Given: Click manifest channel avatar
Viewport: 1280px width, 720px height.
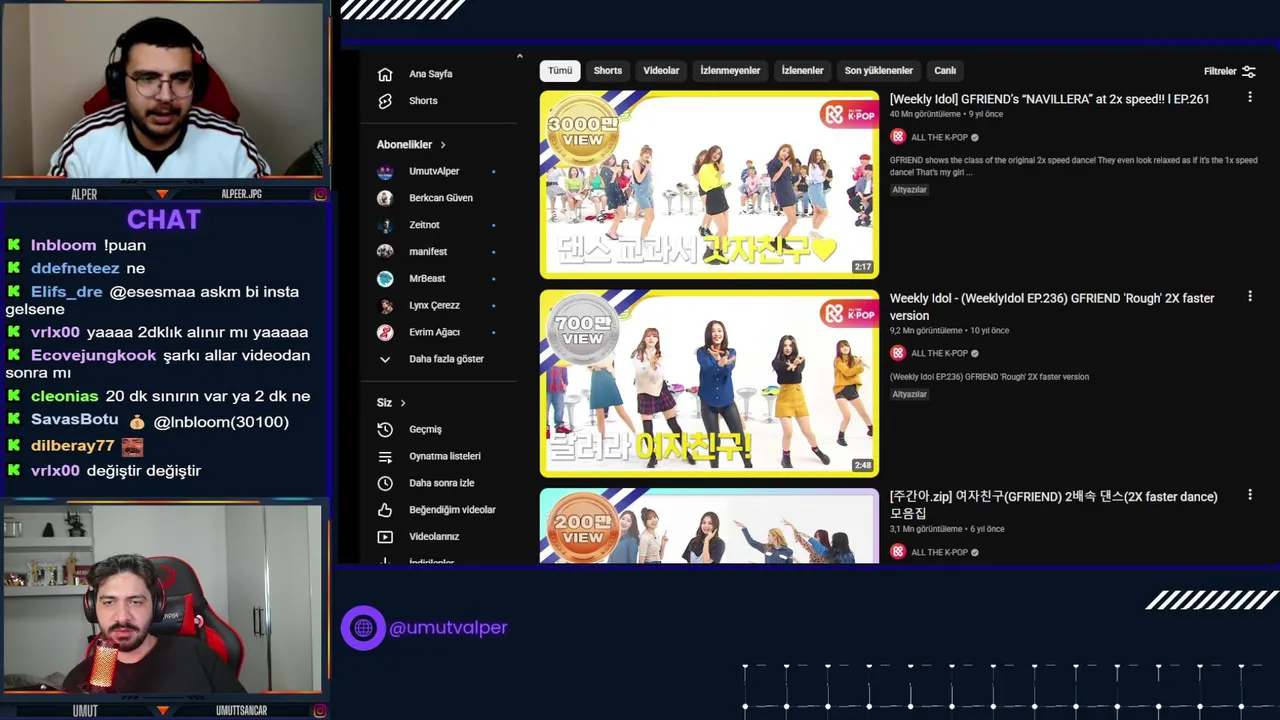Looking at the screenshot, I should click(x=385, y=252).
